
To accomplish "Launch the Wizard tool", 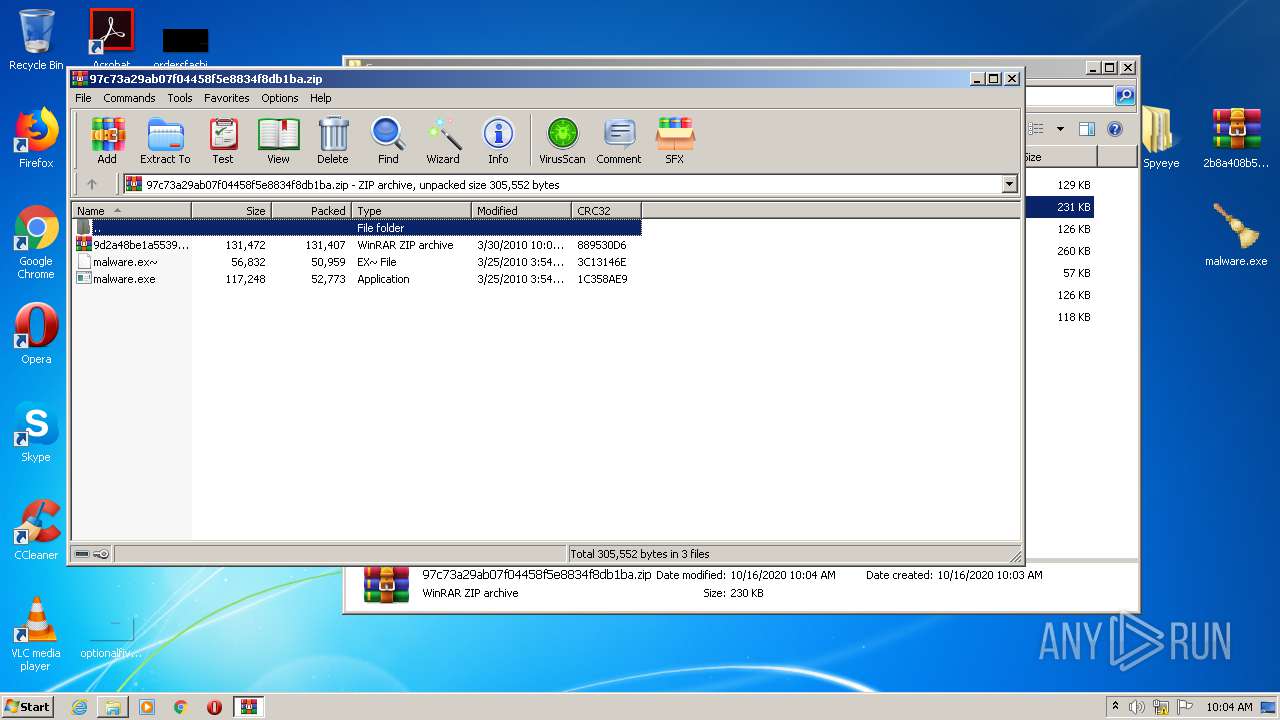I will point(443,141).
